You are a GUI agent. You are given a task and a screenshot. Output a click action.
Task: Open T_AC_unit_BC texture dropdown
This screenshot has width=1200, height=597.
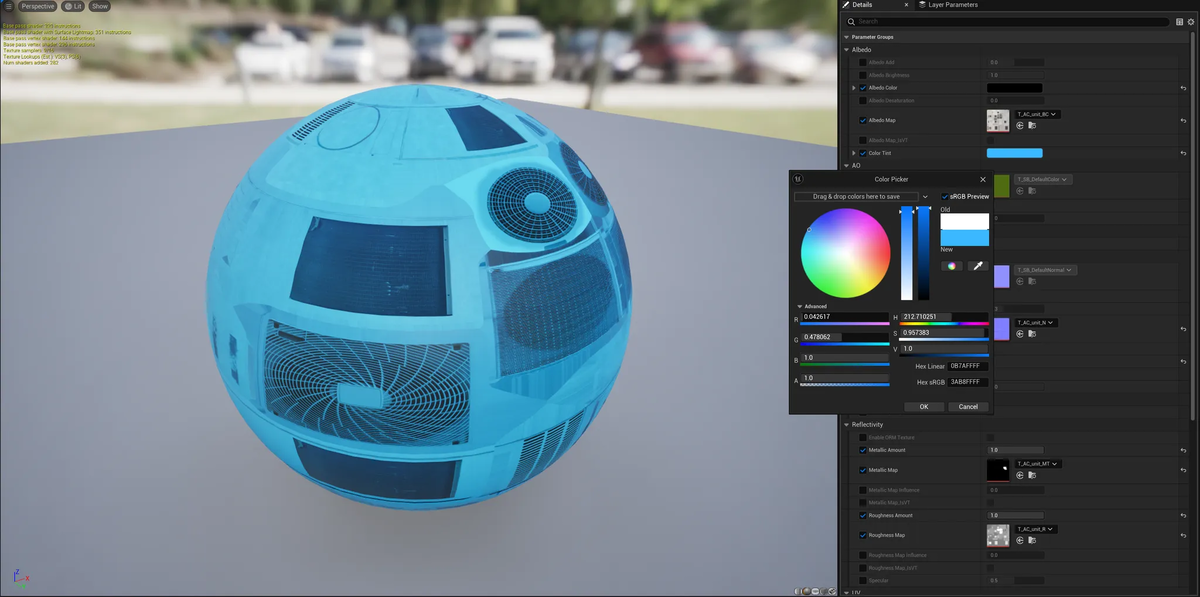click(1037, 114)
